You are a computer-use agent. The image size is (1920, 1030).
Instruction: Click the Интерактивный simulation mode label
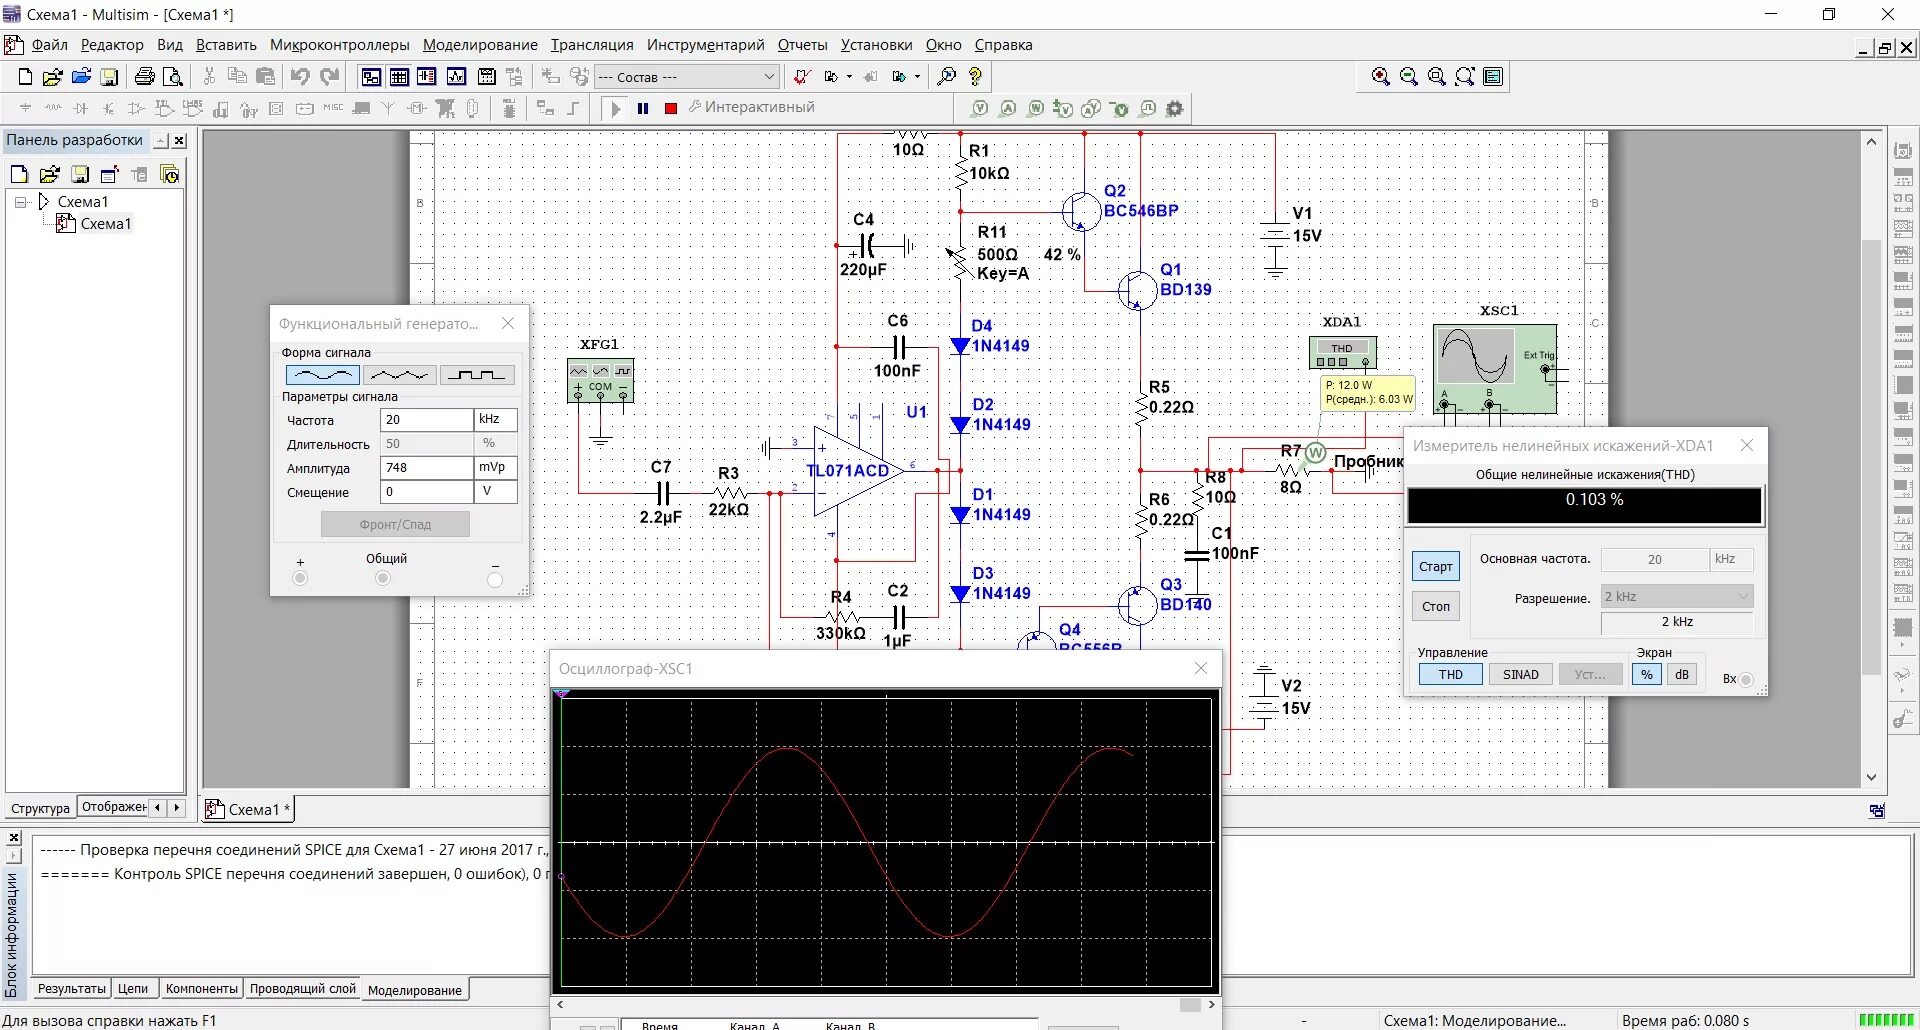point(759,107)
